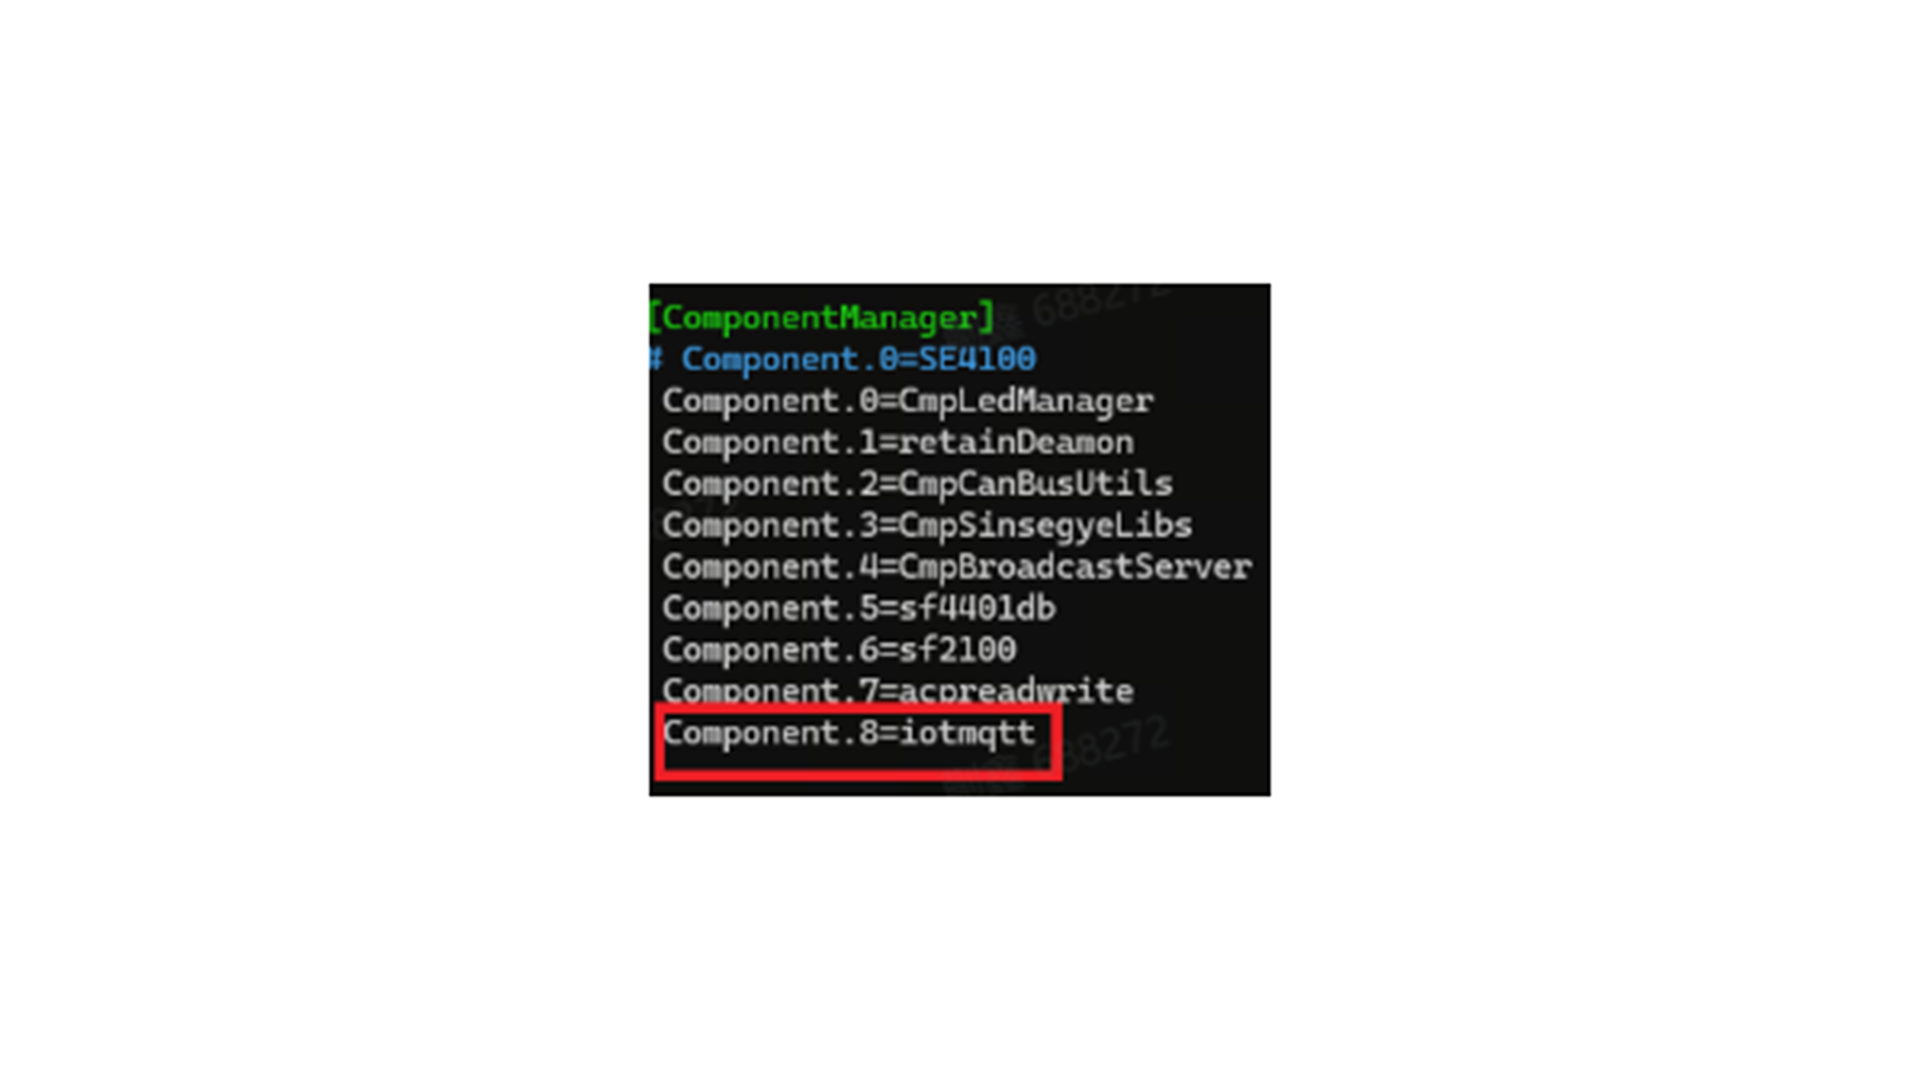Click the sf4401db value text
This screenshot has height=1080, width=1920.
point(977,608)
